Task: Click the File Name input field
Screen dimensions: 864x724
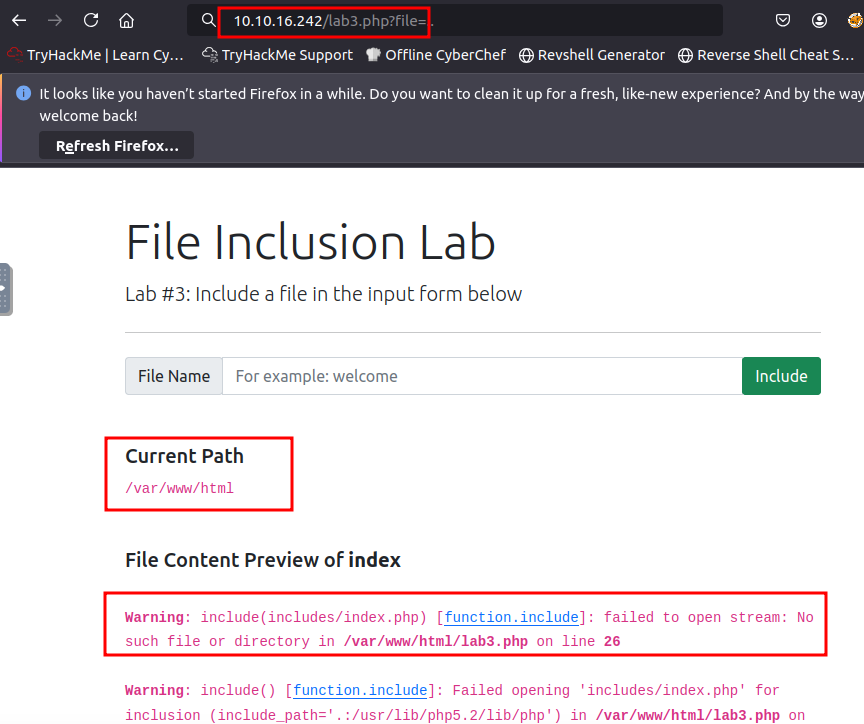Action: [x=480, y=376]
